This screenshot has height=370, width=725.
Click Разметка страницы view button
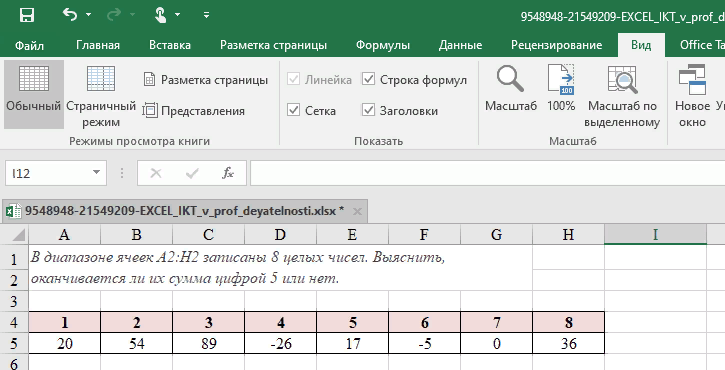(x=205, y=80)
